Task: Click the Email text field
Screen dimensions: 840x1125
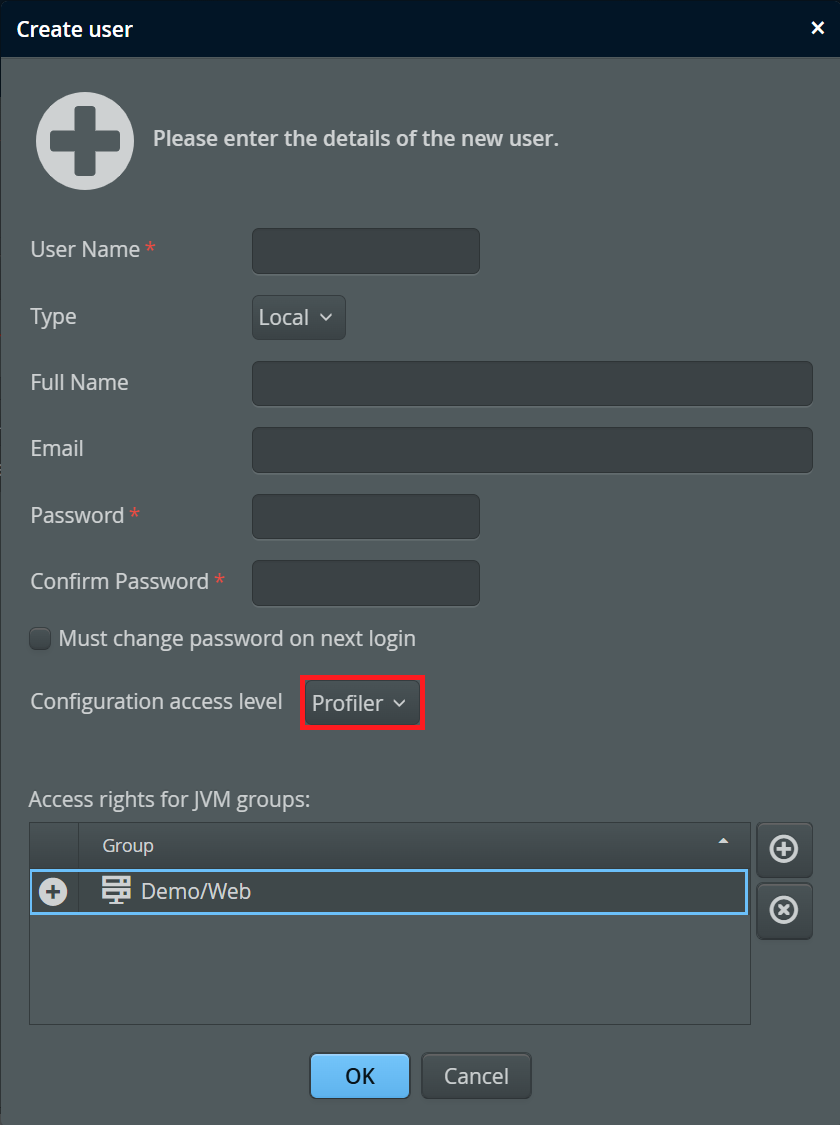Action: (x=532, y=450)
